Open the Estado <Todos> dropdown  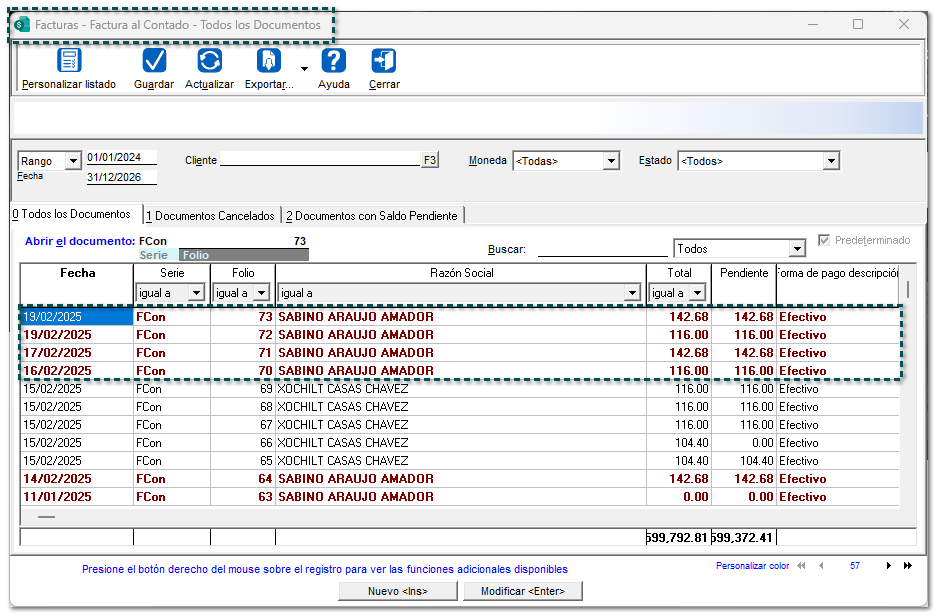tap(831, 160)
